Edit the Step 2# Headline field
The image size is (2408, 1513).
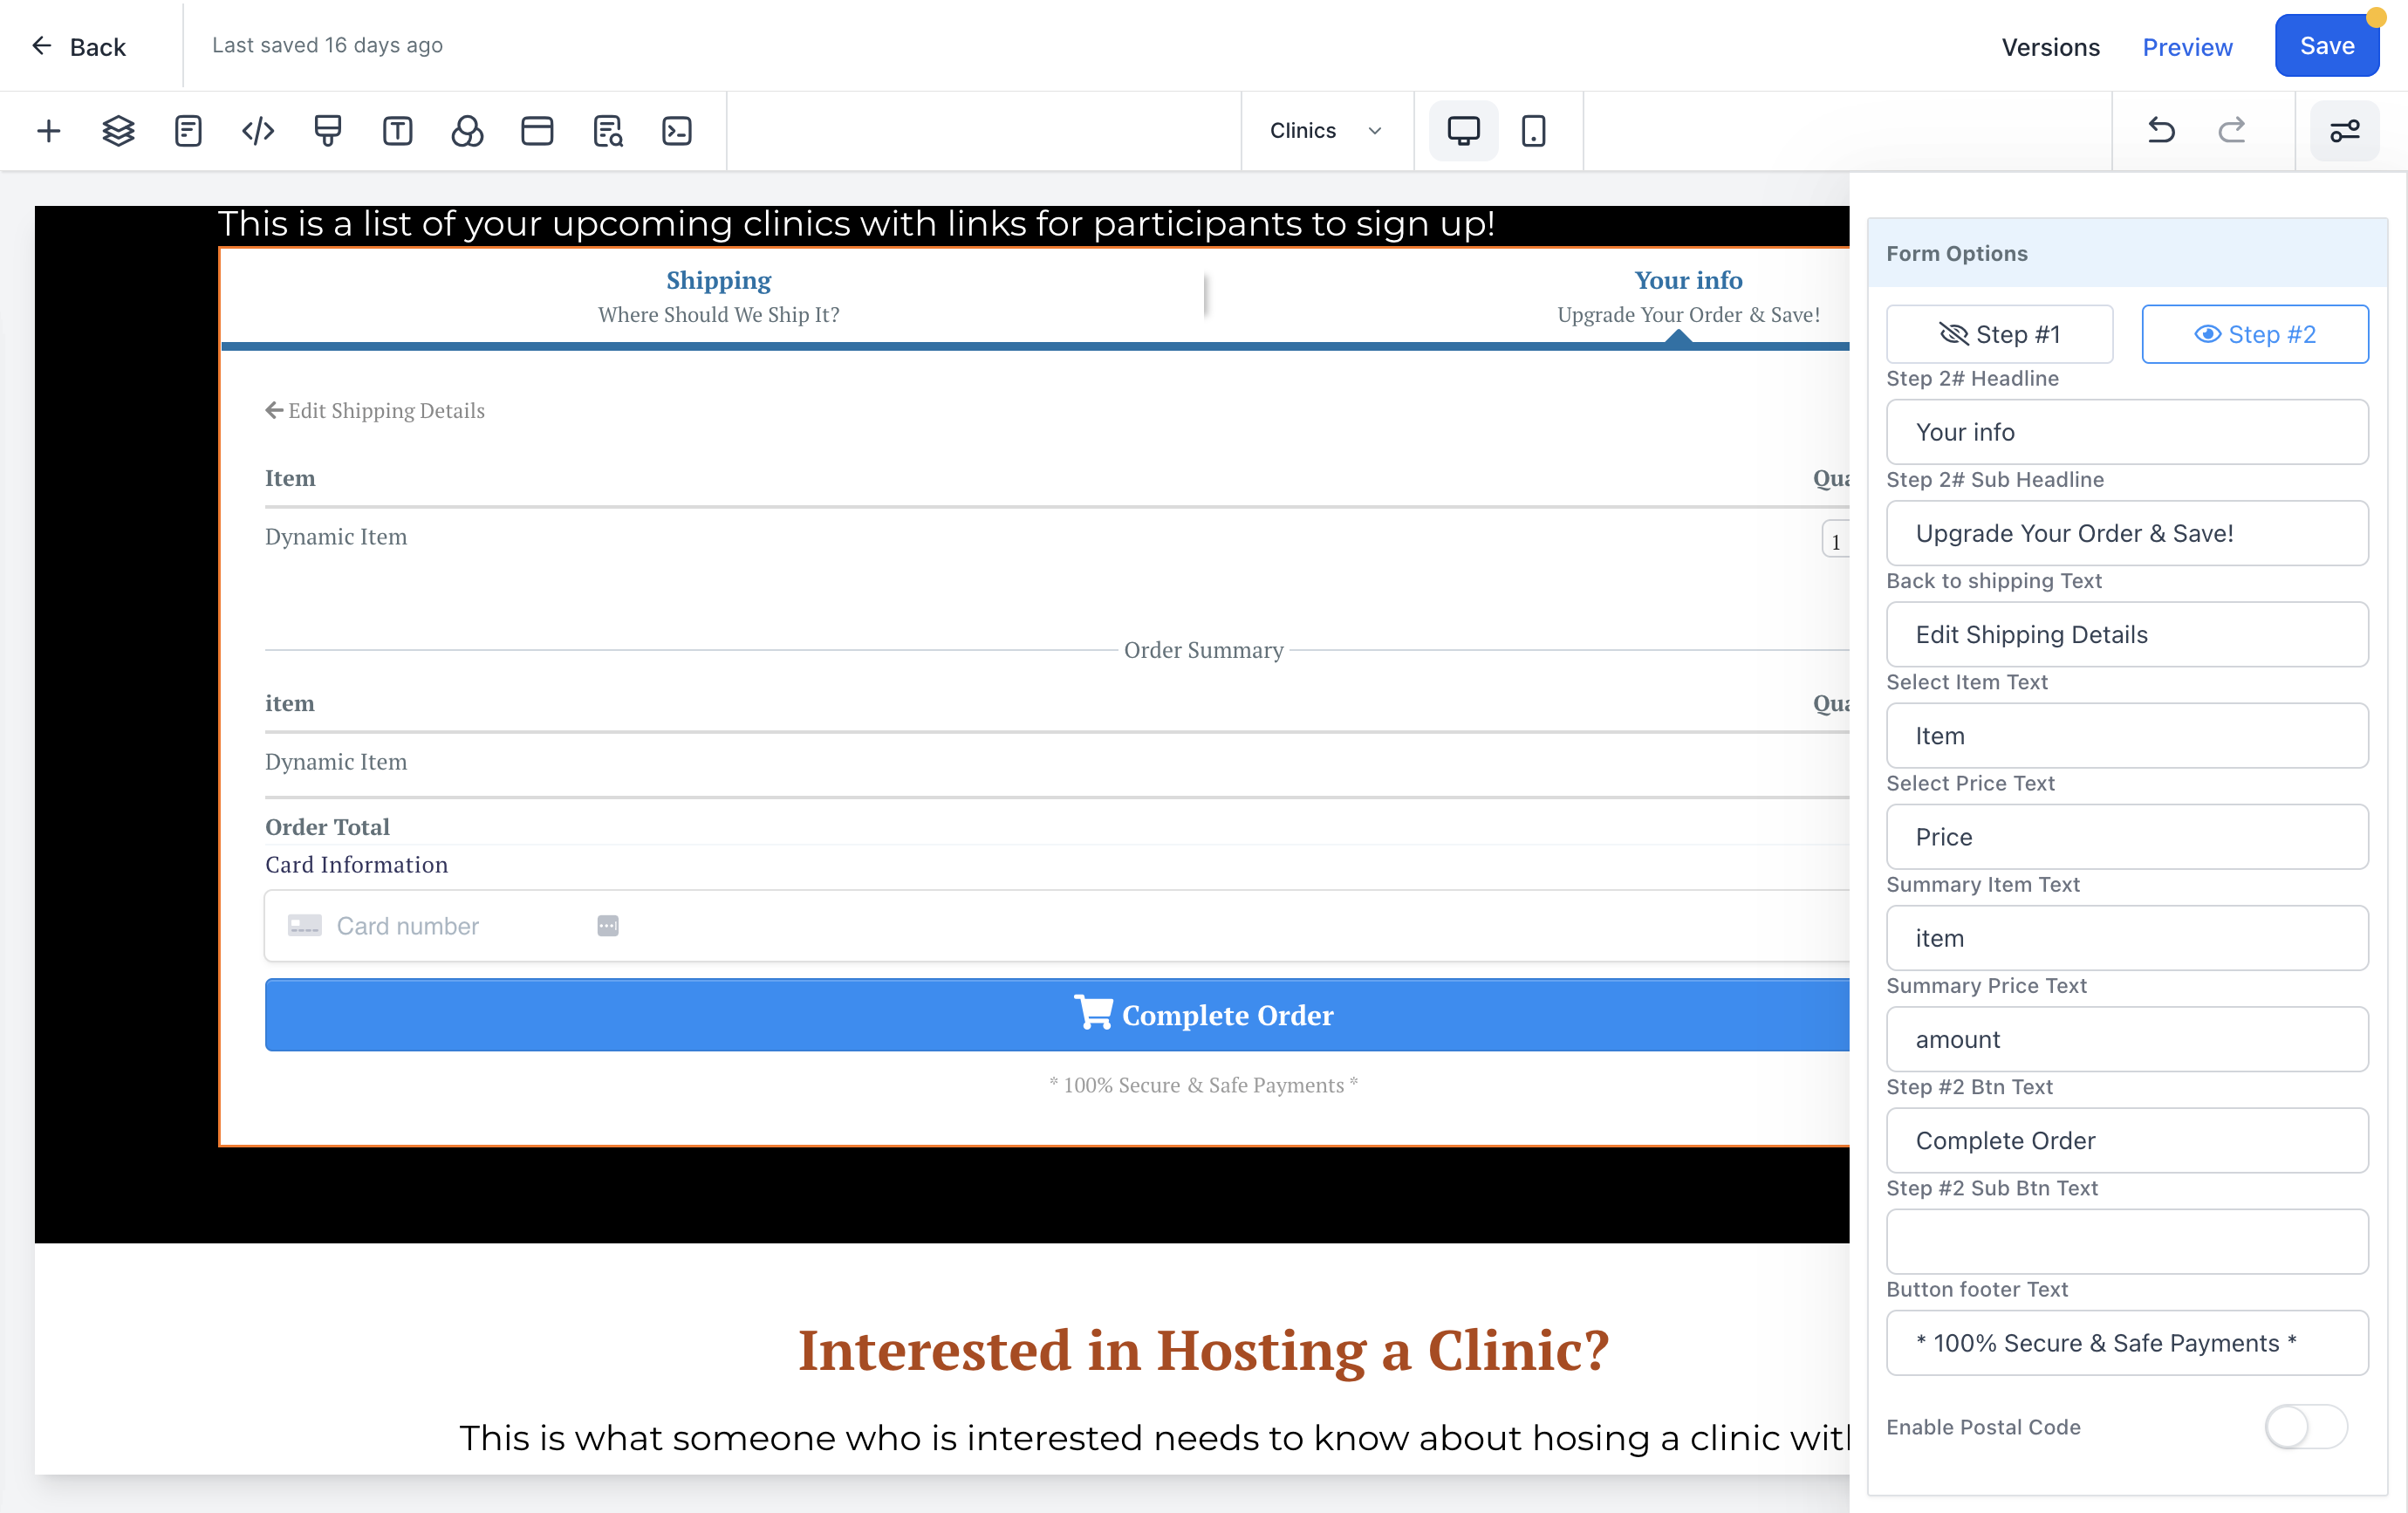pos(2127,432)
